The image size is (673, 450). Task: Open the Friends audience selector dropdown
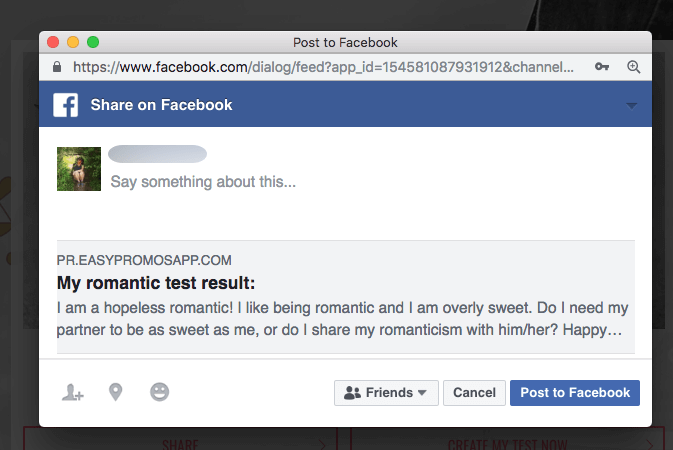click(386, 393)
